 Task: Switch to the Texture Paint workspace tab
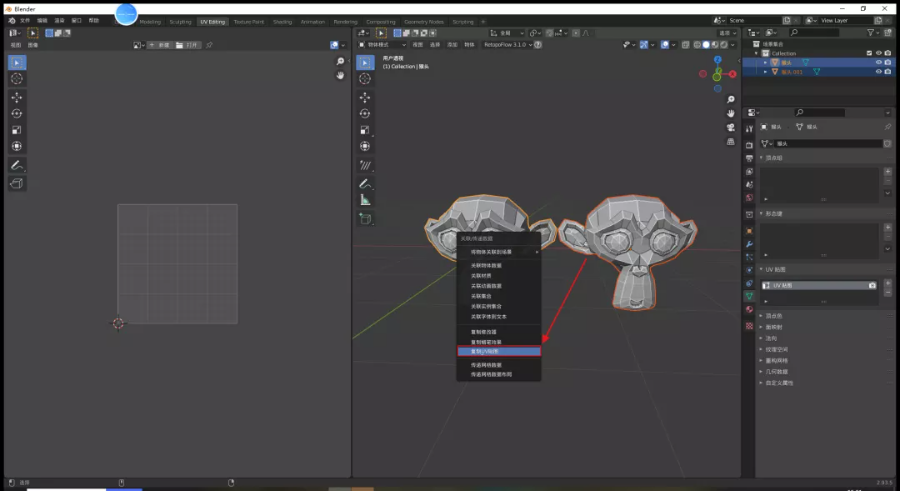[249, 21]
